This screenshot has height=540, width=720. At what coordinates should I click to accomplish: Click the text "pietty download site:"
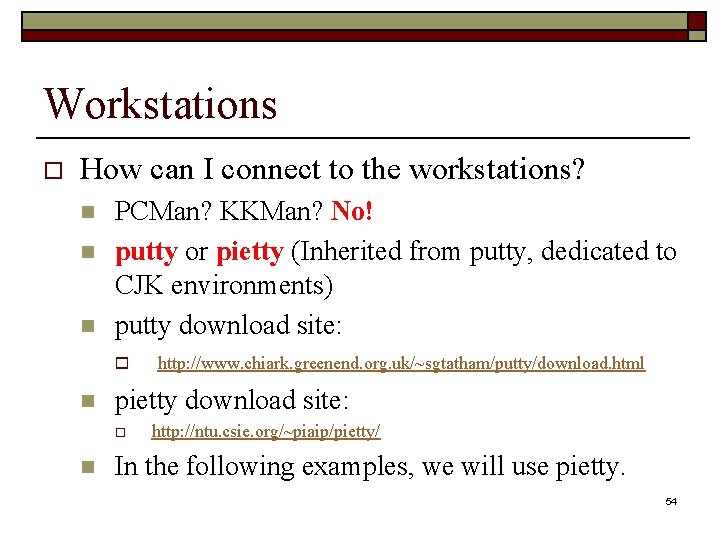(x=231, y=400)
